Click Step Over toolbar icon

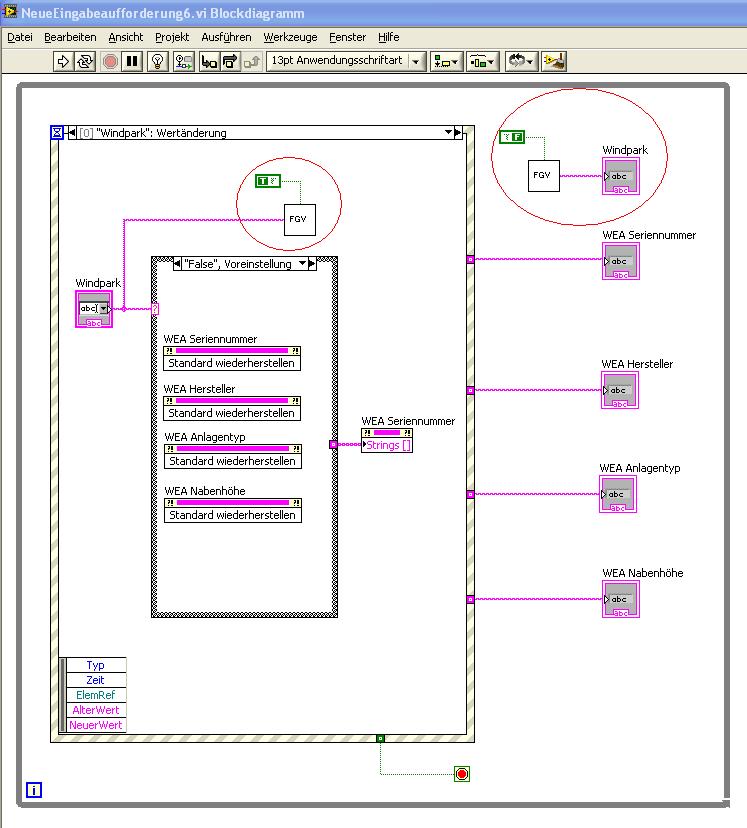tap(230, 61)
